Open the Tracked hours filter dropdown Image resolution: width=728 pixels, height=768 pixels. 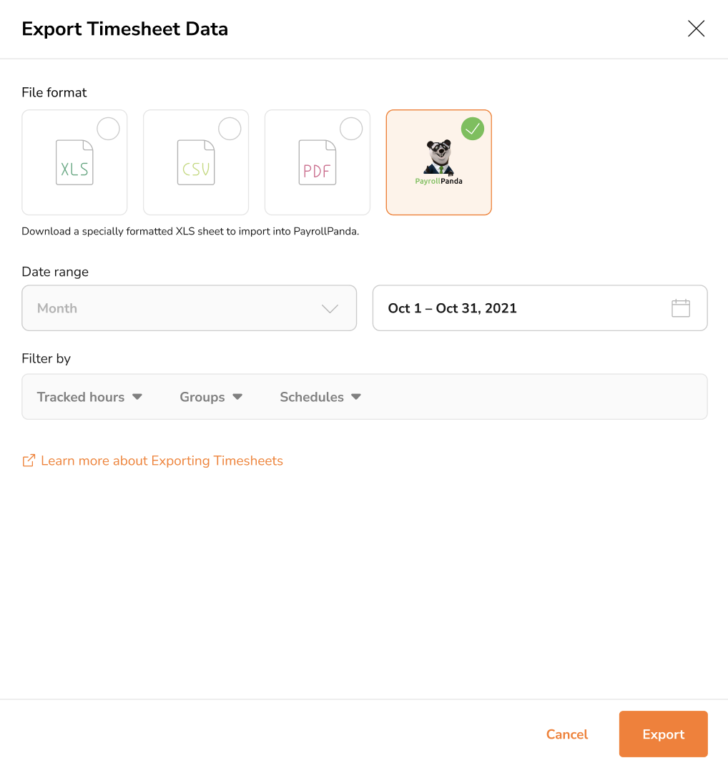90,397
